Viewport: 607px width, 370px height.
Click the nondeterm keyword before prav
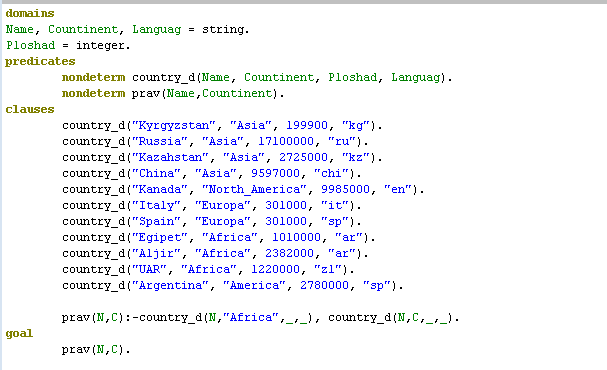pos(93,93)
